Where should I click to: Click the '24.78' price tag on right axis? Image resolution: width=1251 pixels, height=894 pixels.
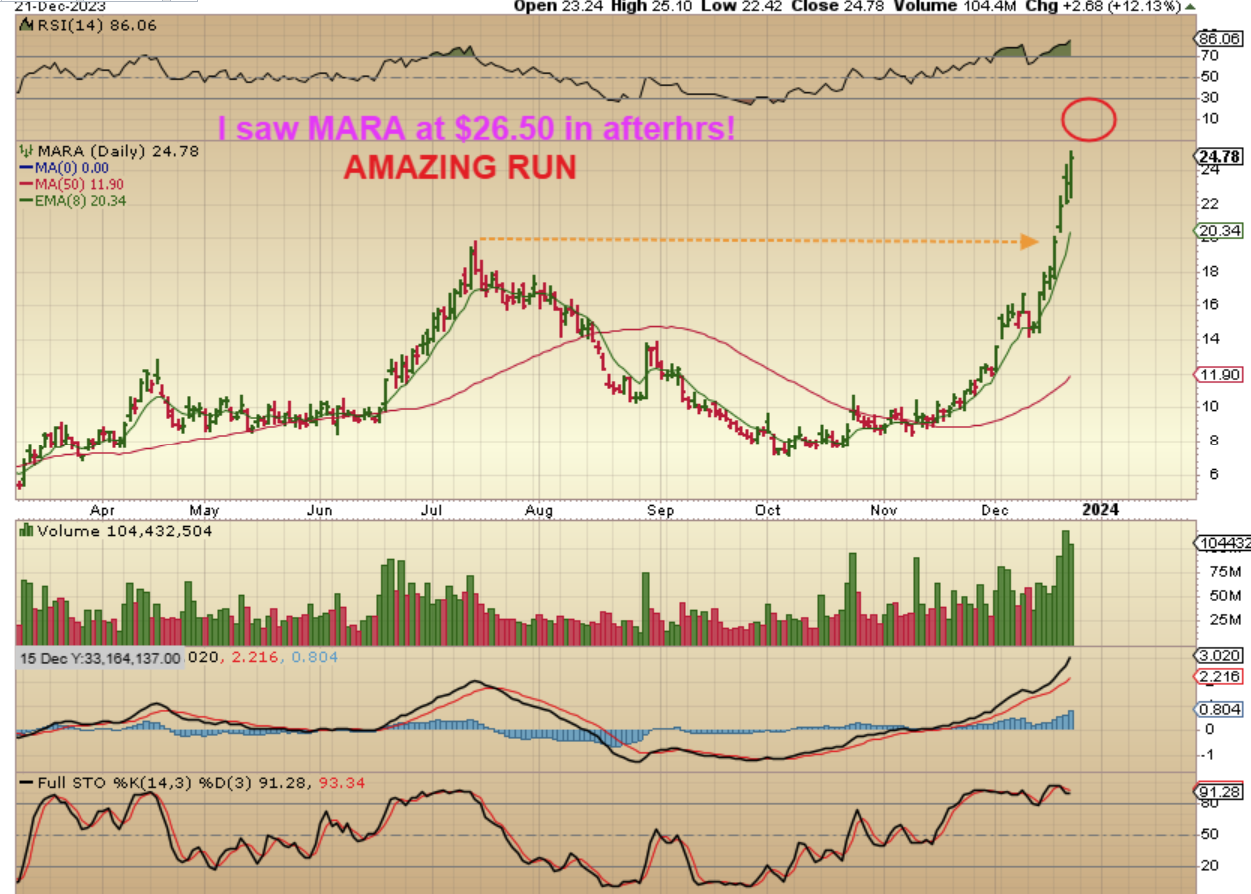[x=1220, y=155]
